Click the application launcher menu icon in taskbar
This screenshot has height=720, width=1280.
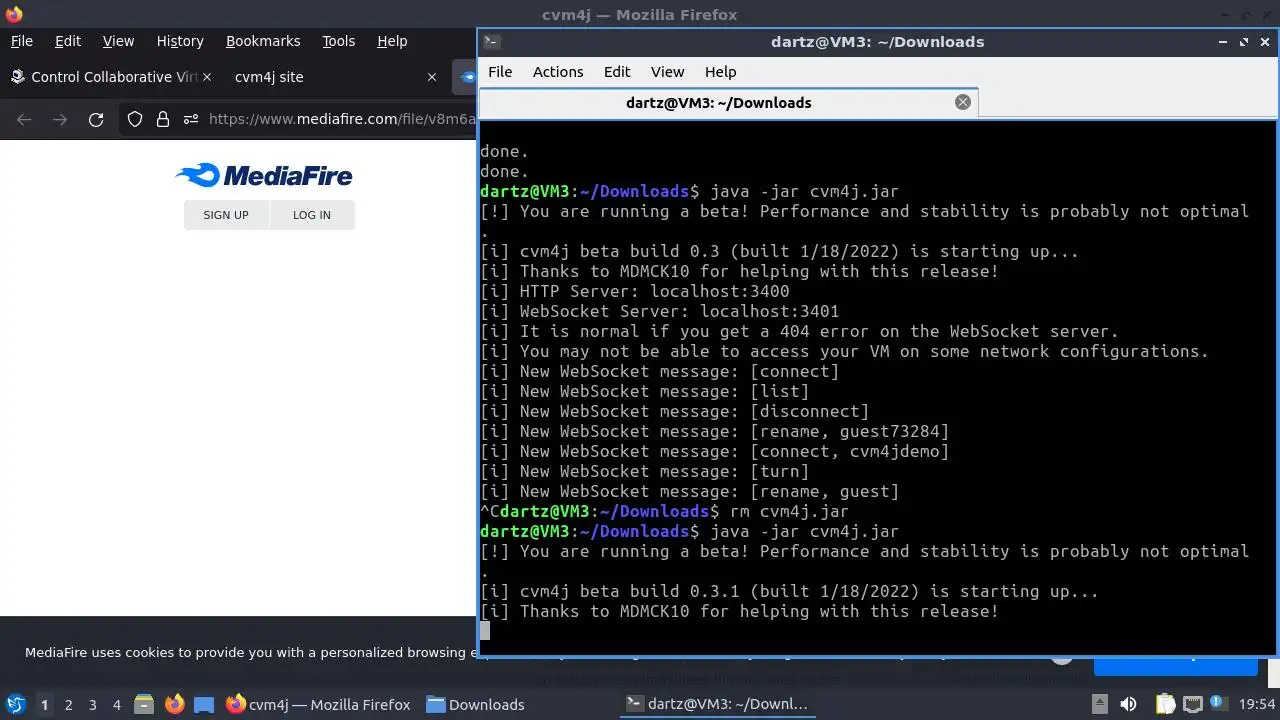16,704
